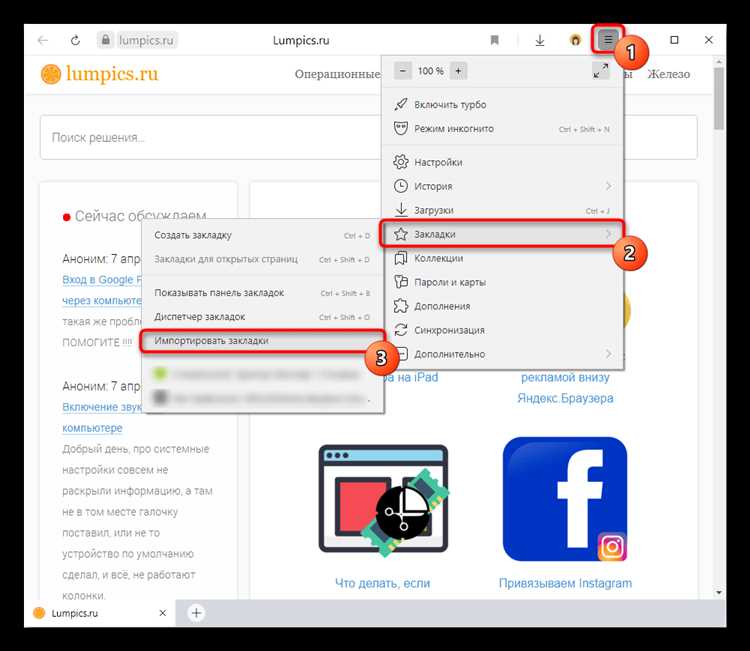Expand the История submenu
This screenshot has height=651, width=750.
point(503,186)
